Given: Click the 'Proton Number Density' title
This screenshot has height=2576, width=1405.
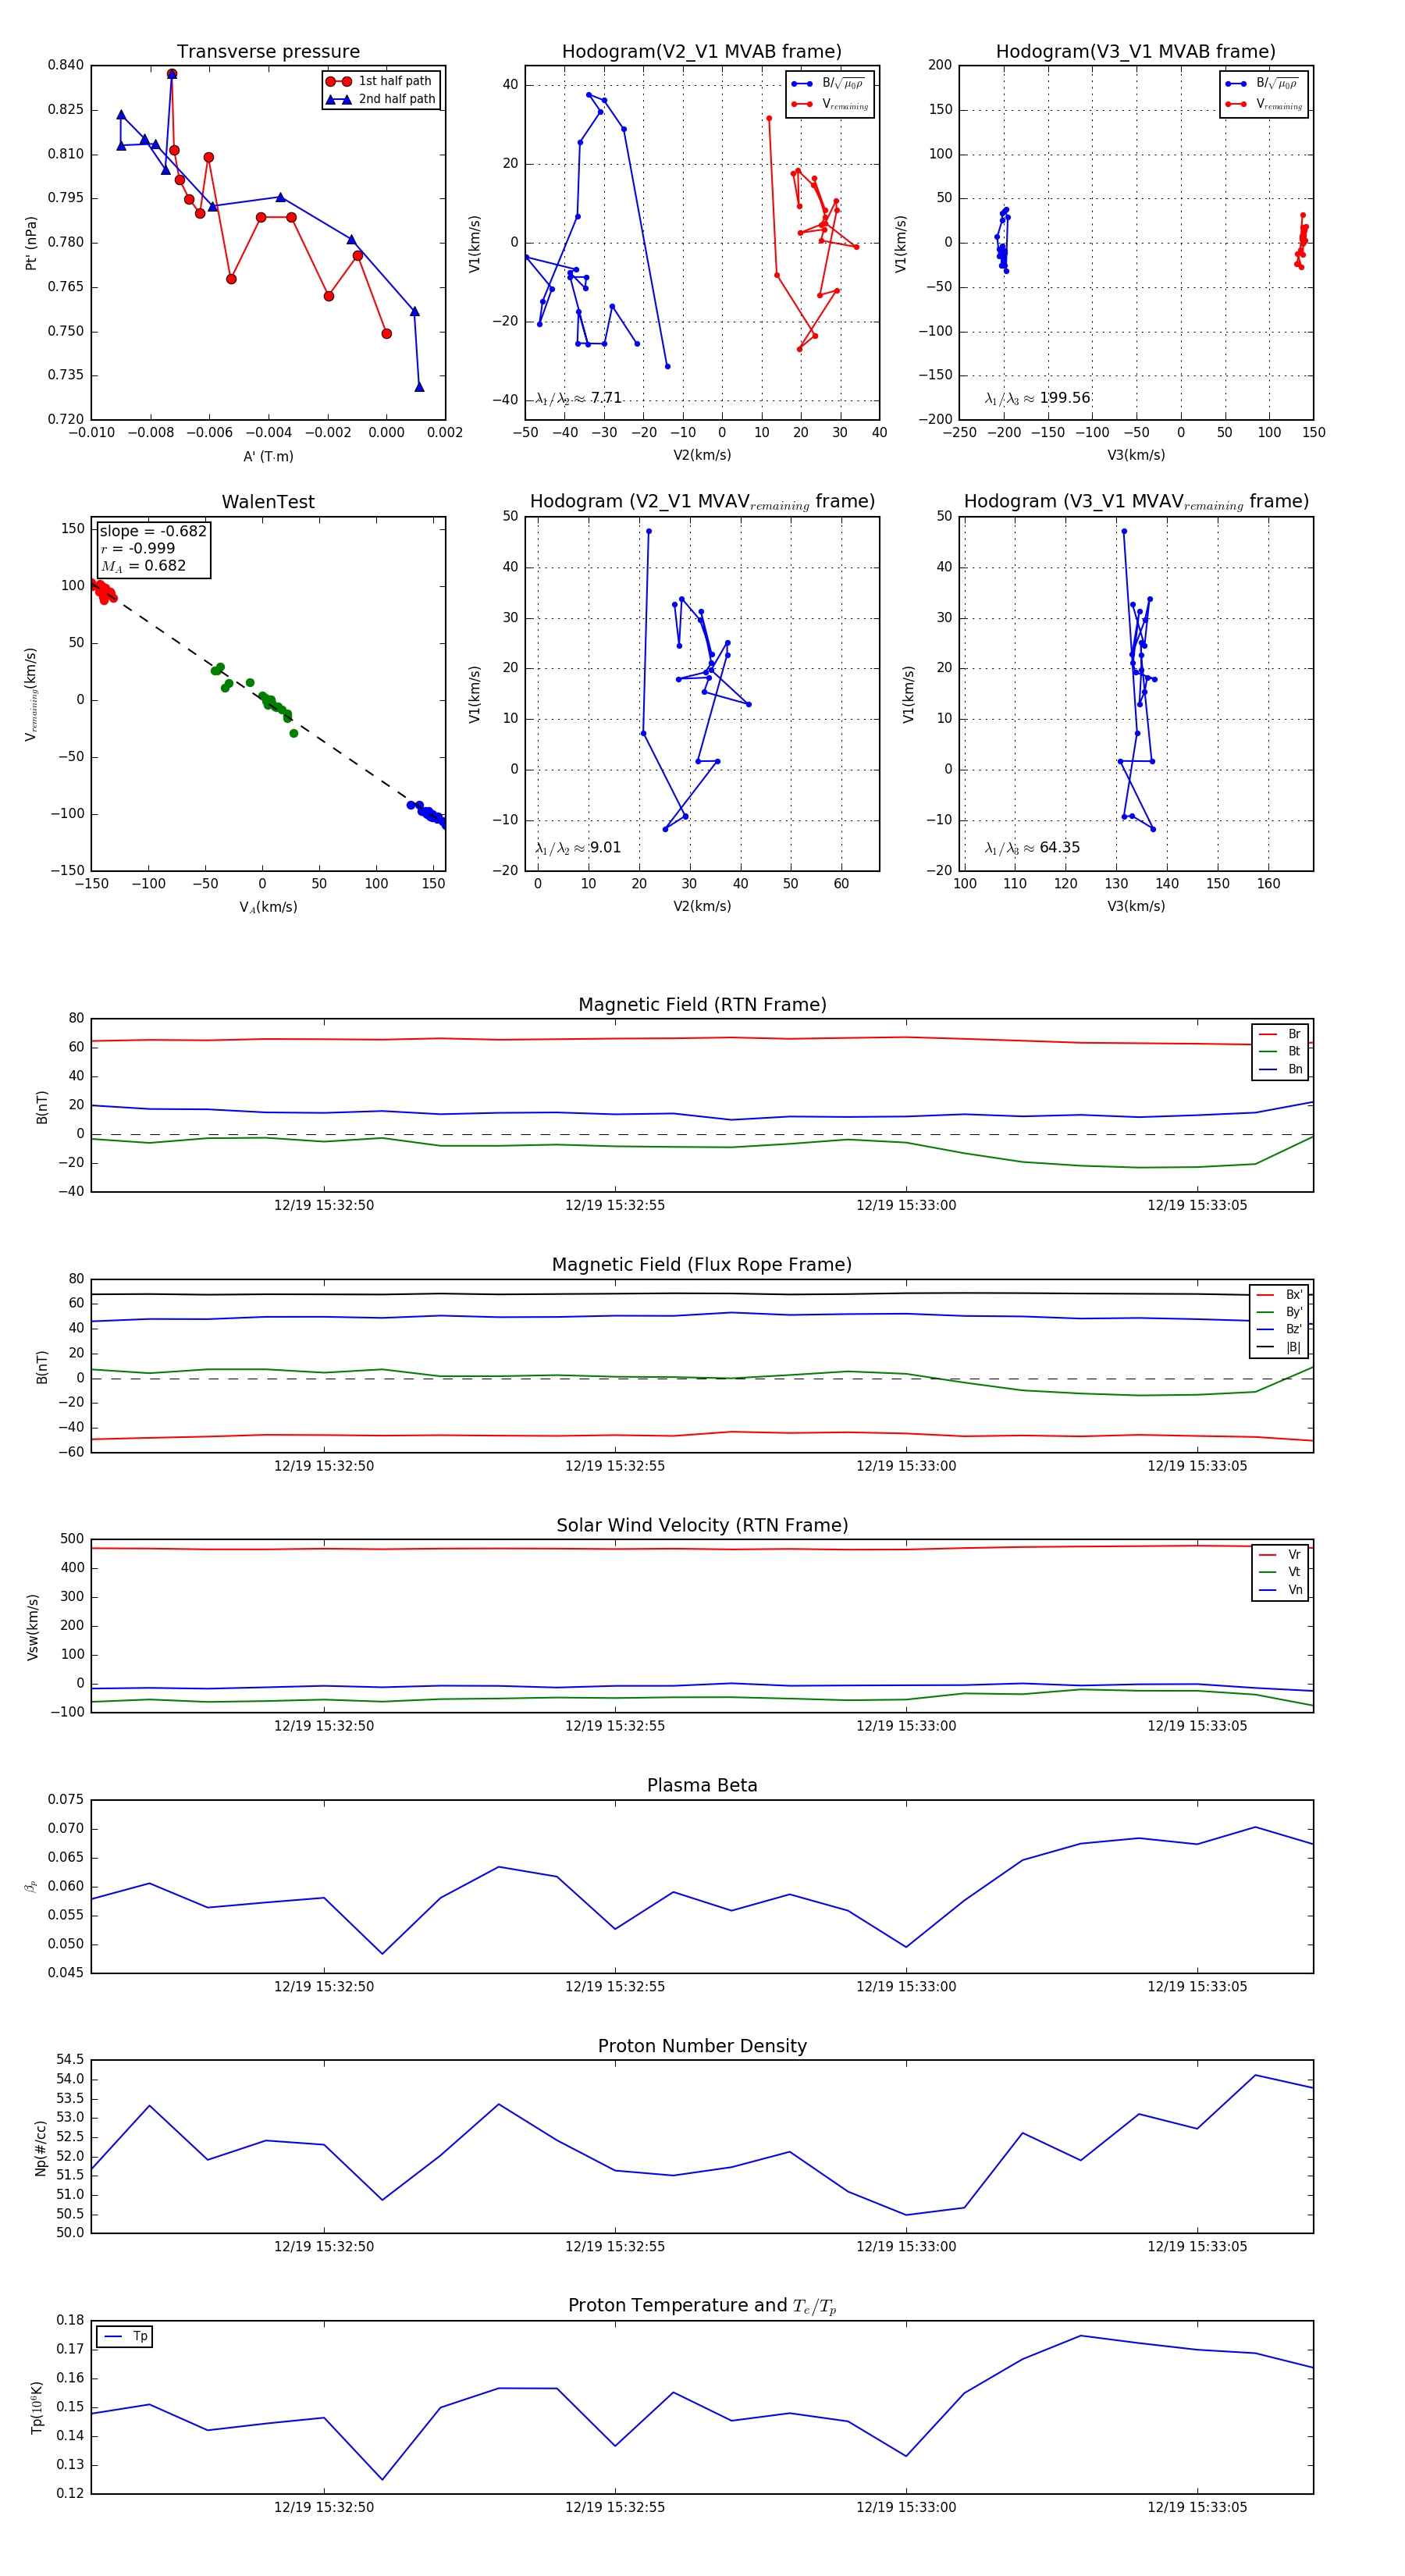Looking at the screenshot, I should tap(702, 2045).
